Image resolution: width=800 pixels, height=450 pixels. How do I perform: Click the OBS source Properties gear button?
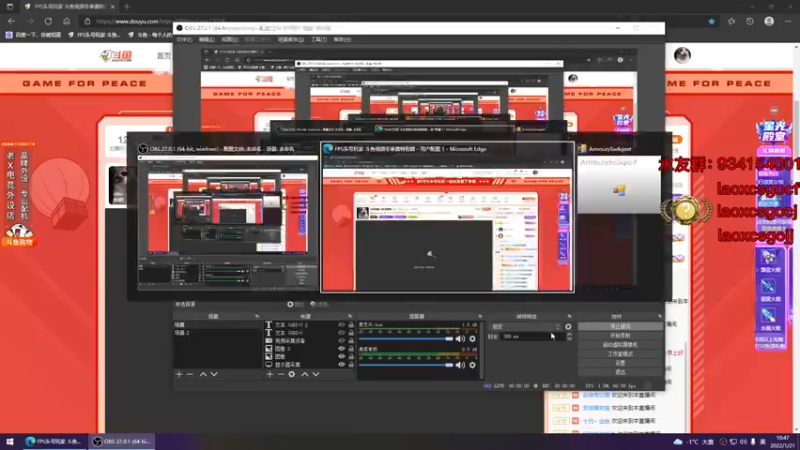295,305
